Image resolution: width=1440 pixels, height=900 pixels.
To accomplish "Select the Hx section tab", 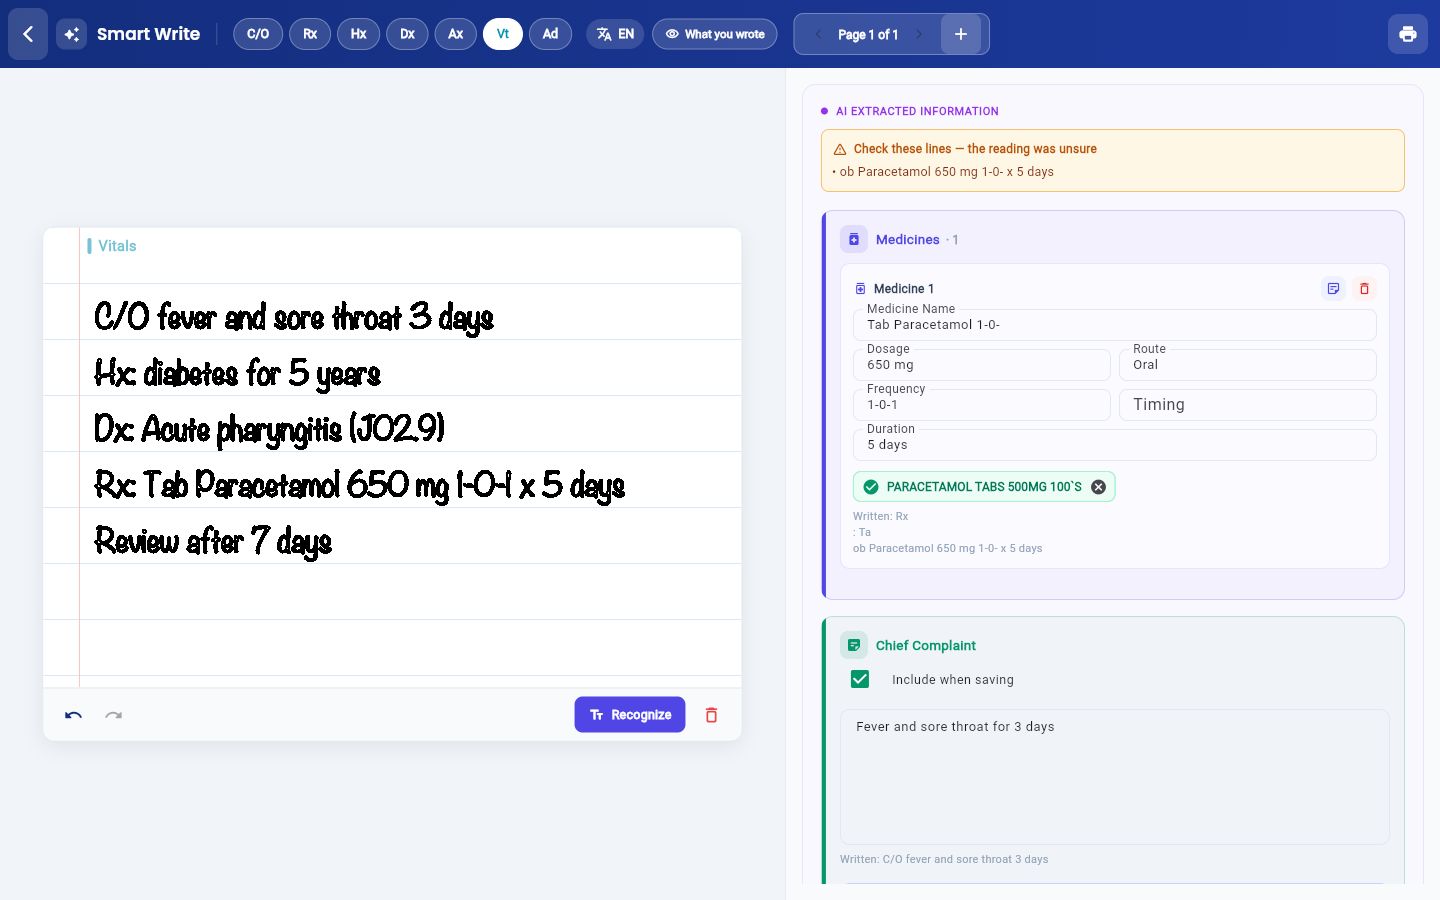I will tap(358, 34).
